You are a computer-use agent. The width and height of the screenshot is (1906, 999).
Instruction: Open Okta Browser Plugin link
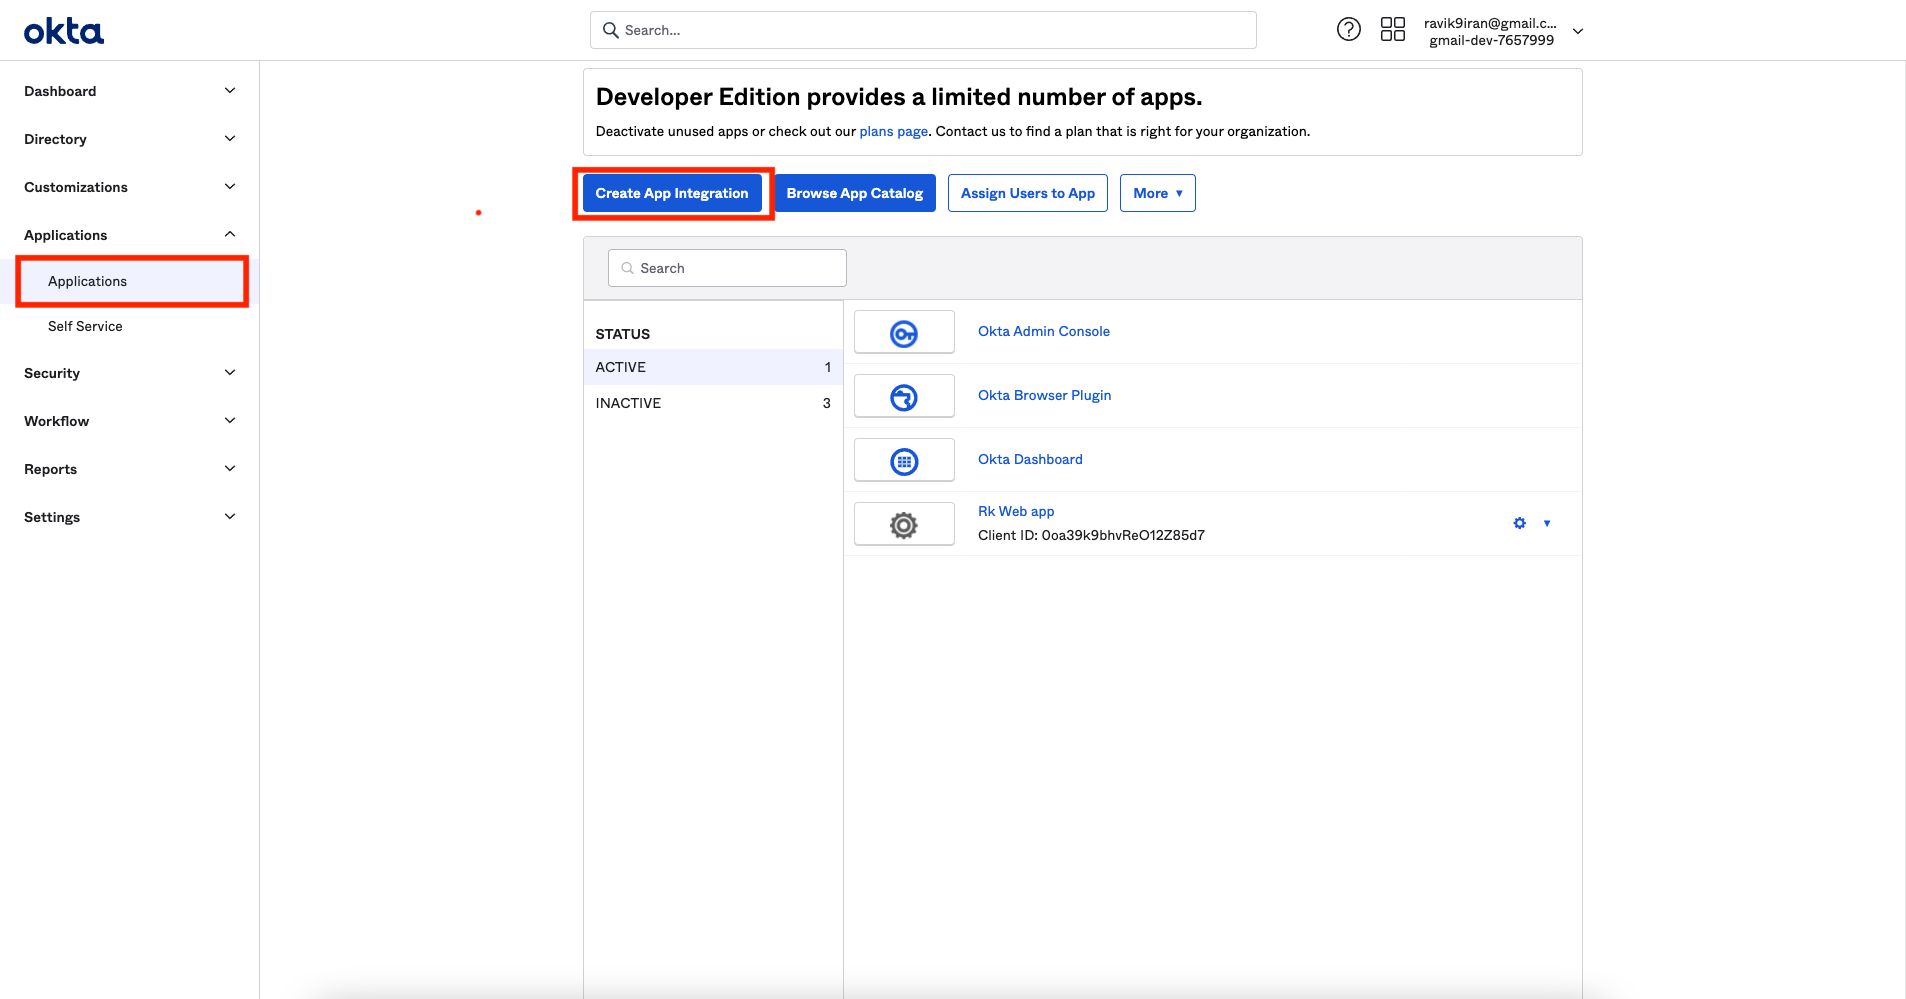click(x=1045, y=395)
